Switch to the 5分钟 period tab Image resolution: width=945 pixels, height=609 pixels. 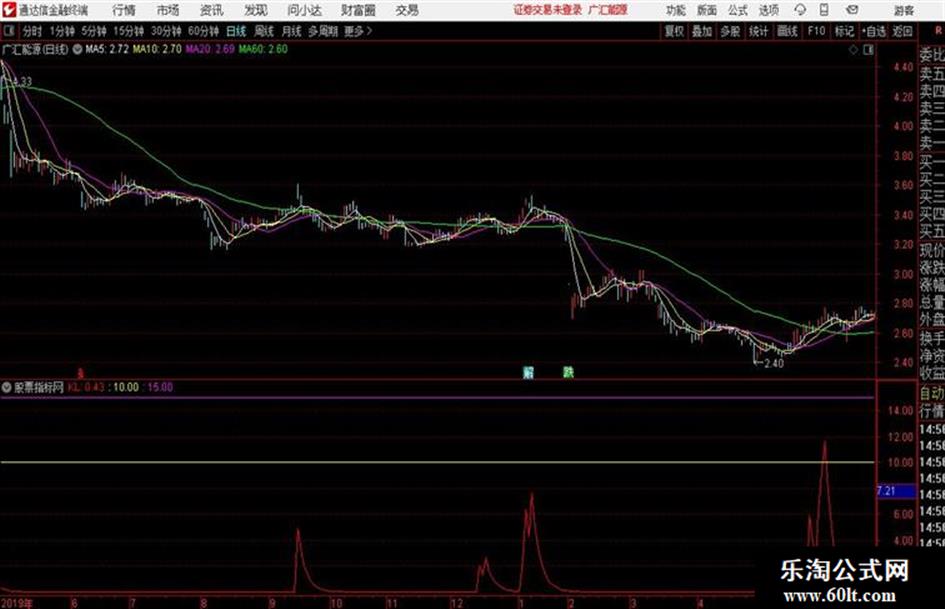pyautogui.click(x=93, y=31)
